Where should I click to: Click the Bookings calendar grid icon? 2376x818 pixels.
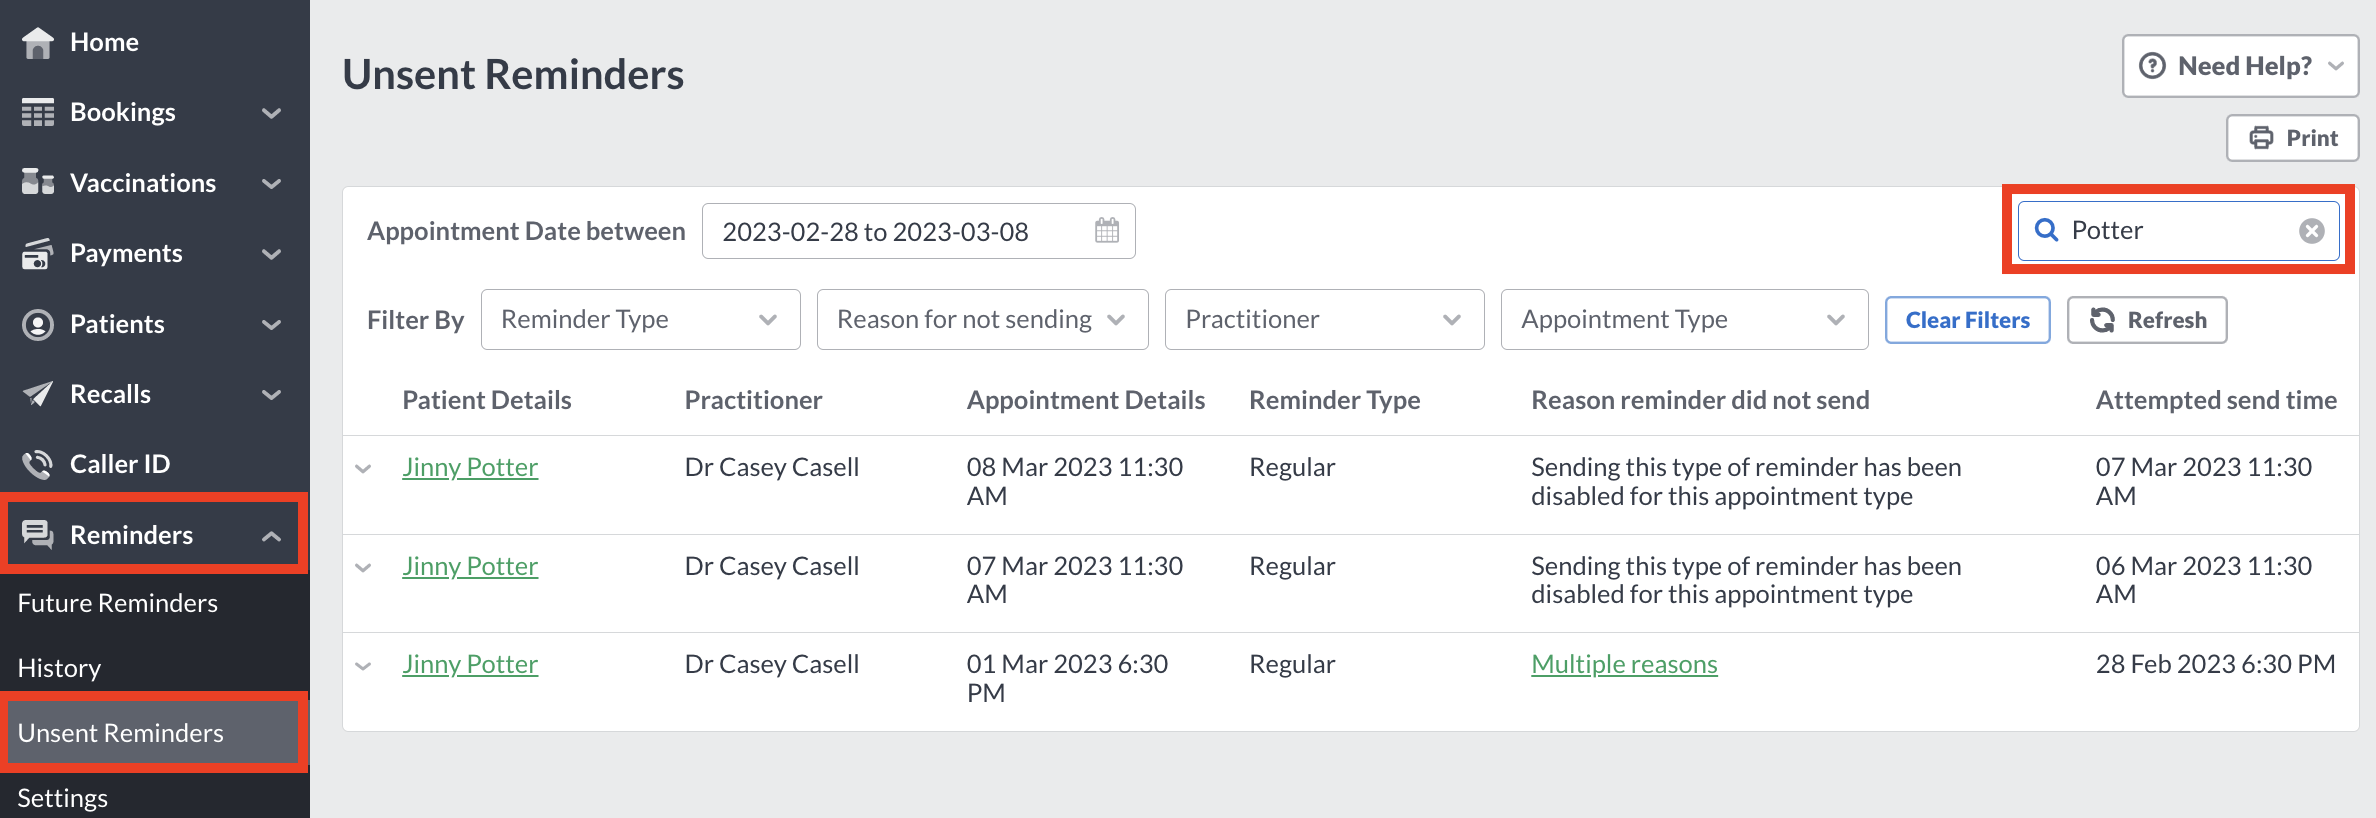(38, 113)
